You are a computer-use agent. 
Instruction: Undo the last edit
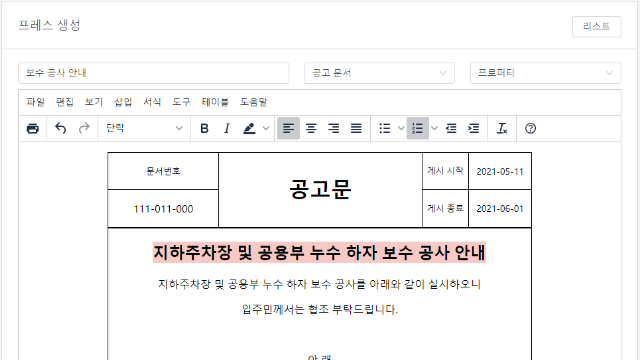click(x=60, y=129)
